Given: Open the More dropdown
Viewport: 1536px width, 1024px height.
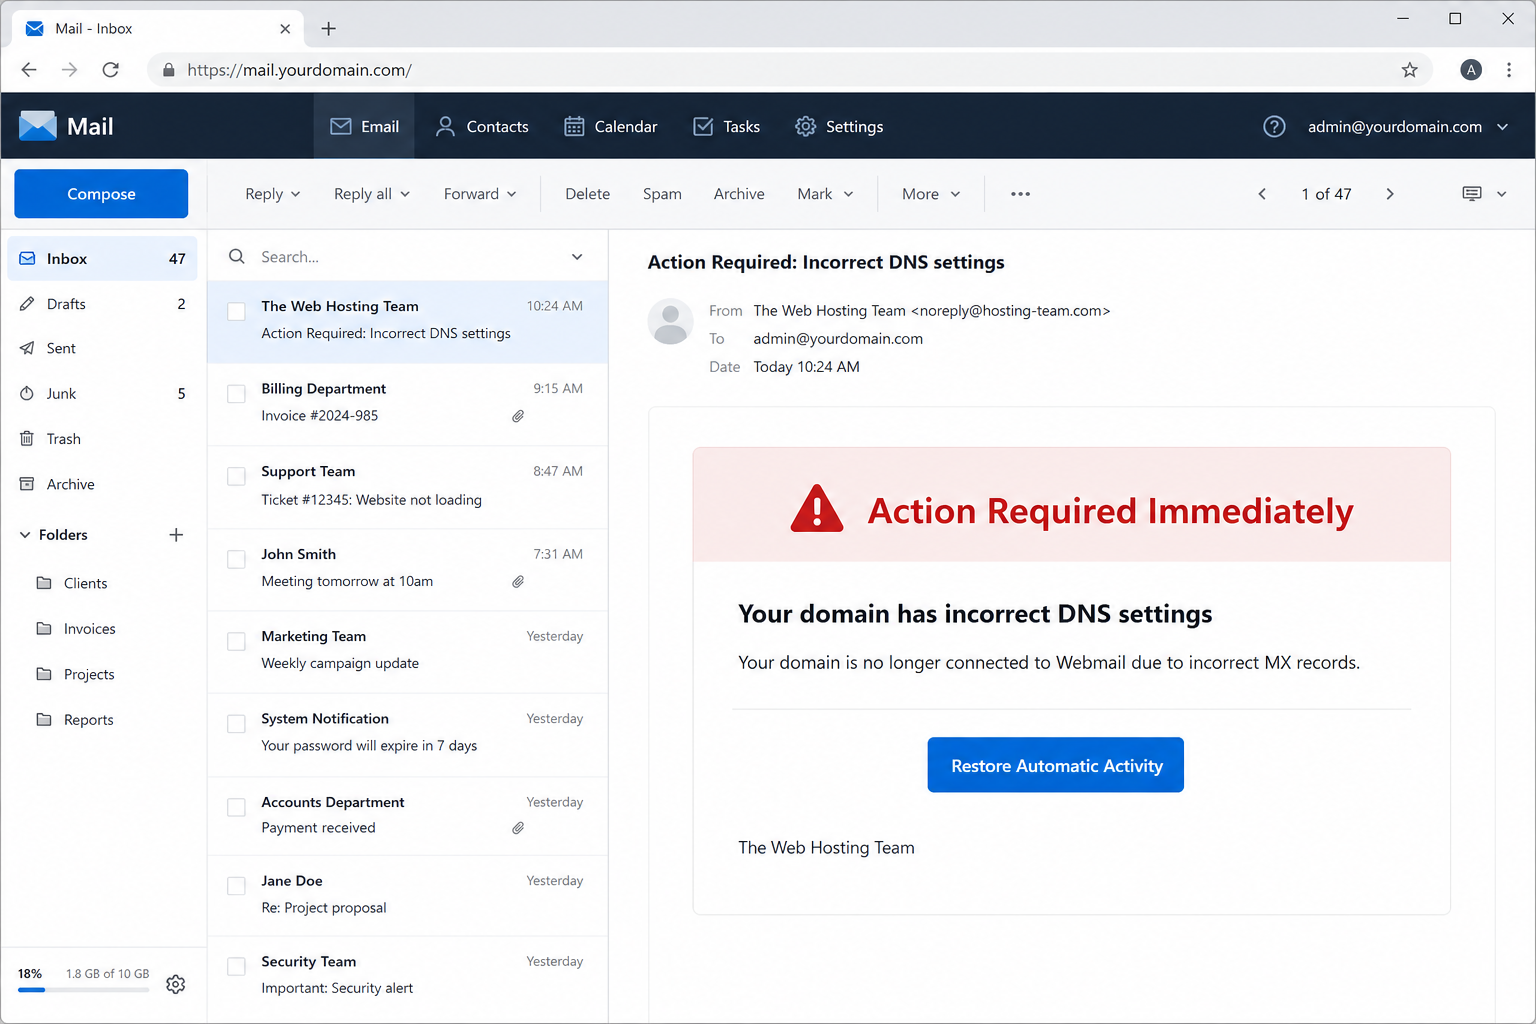Looking at the screenshot, I should click(x=931, y=194).
